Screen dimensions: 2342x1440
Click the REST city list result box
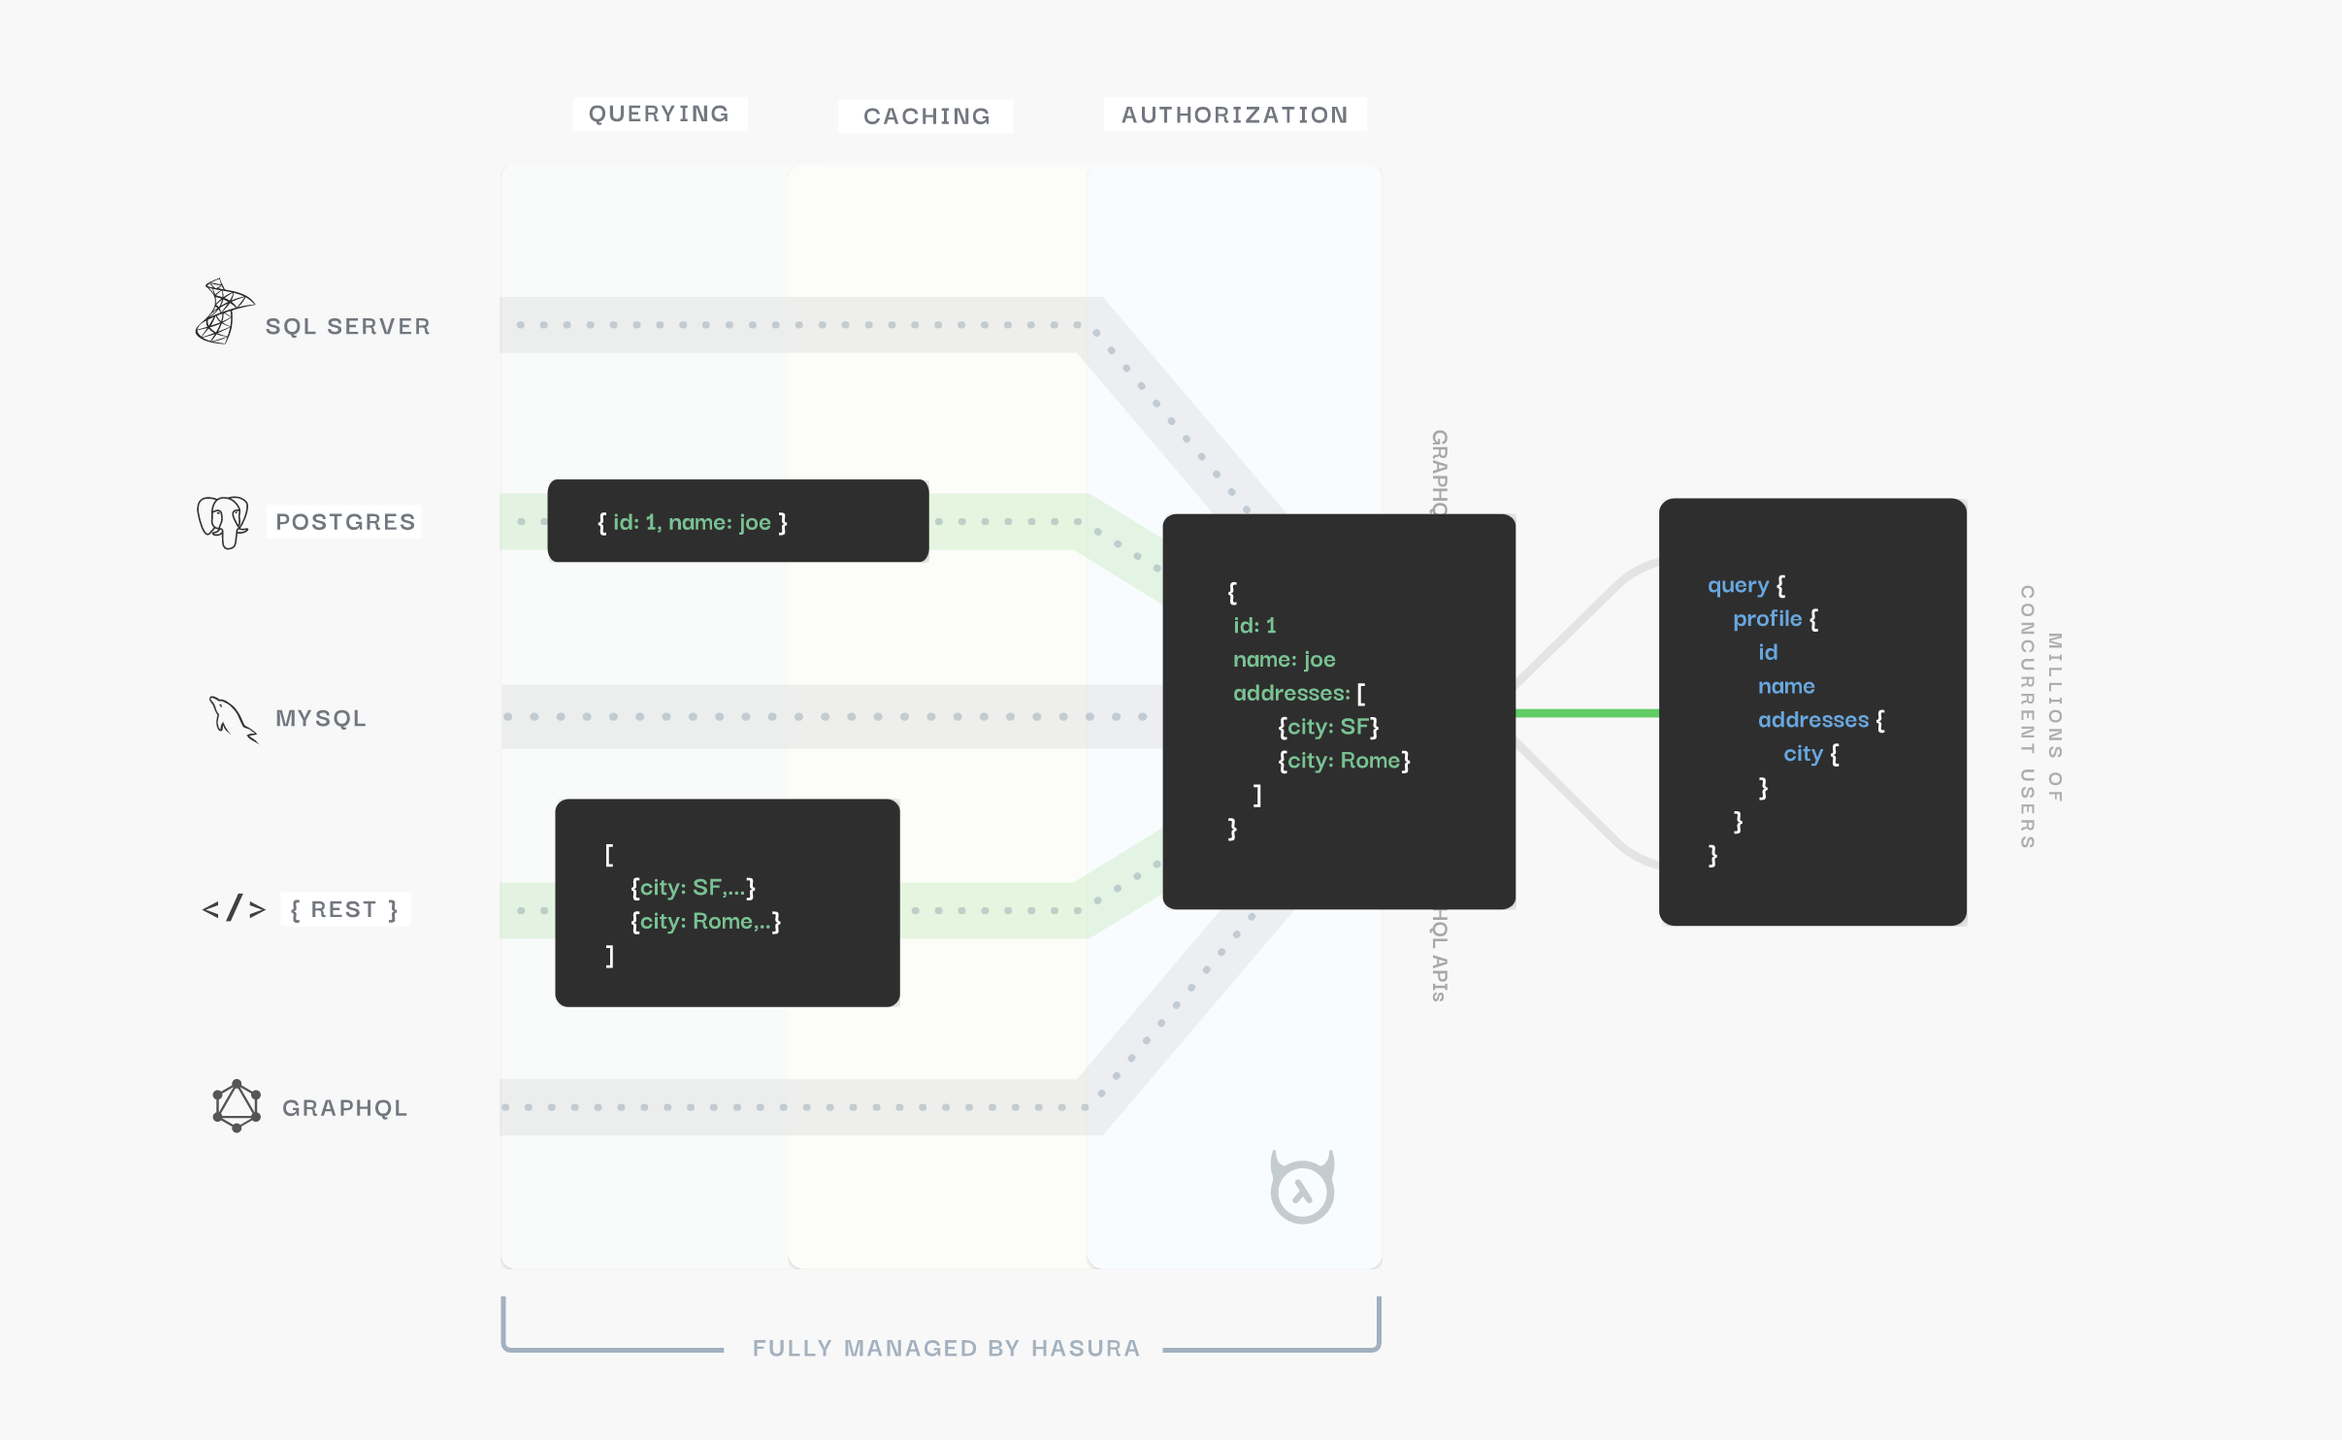[x=727, y=902]
